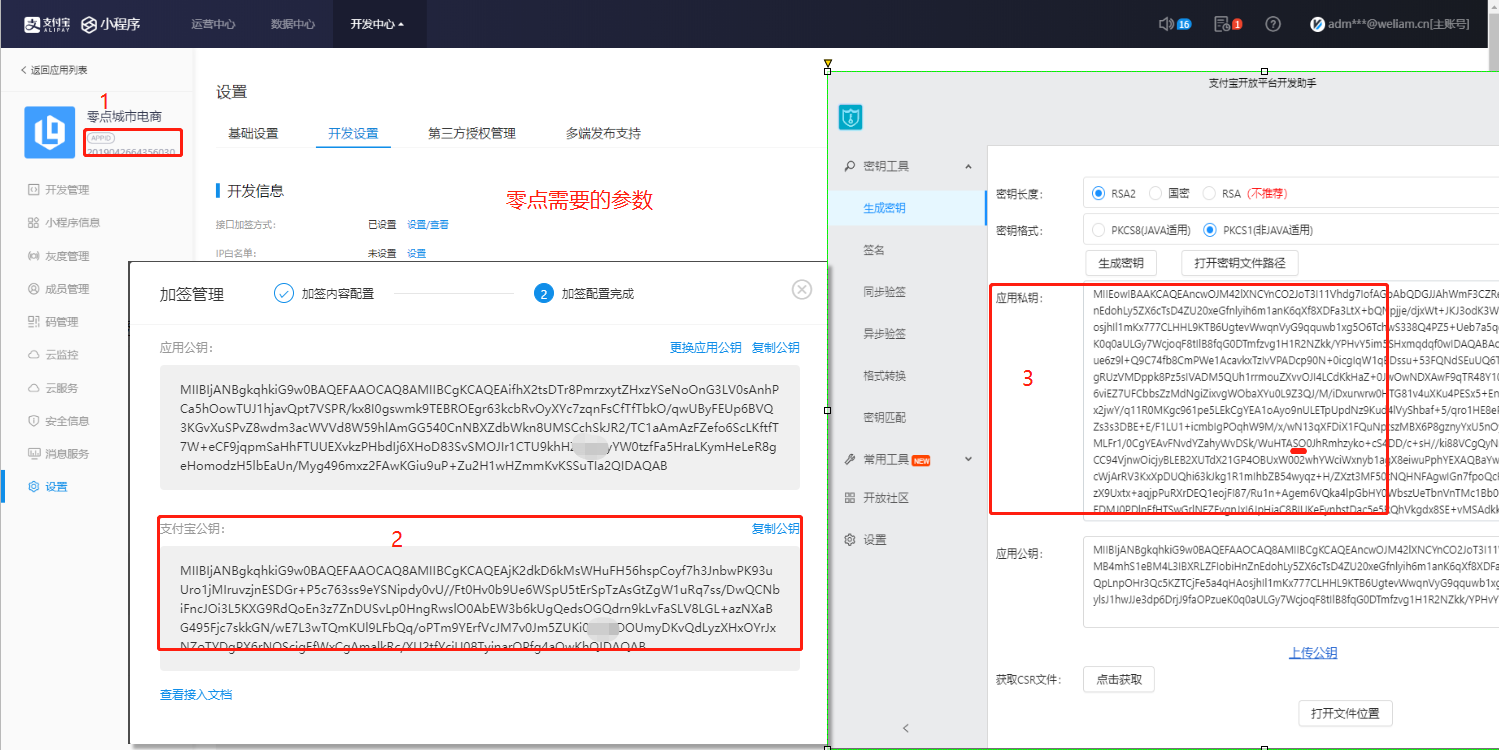
Task: Click the 云服务 sidebar icon
Action: 34,387
